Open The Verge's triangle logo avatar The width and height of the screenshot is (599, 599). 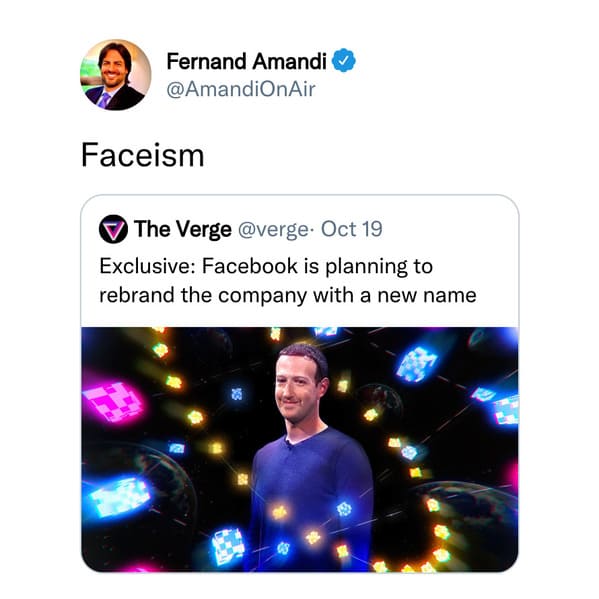(x=113, y=229)
